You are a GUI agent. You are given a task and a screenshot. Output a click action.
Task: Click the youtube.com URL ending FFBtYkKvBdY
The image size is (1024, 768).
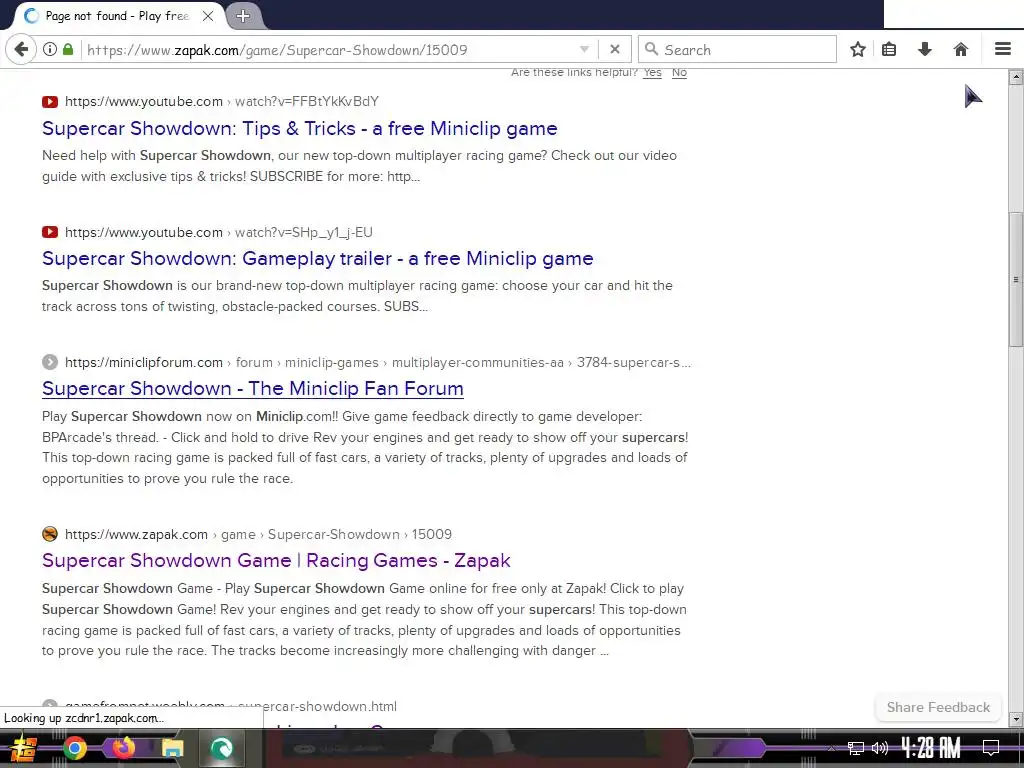point(222,102)
